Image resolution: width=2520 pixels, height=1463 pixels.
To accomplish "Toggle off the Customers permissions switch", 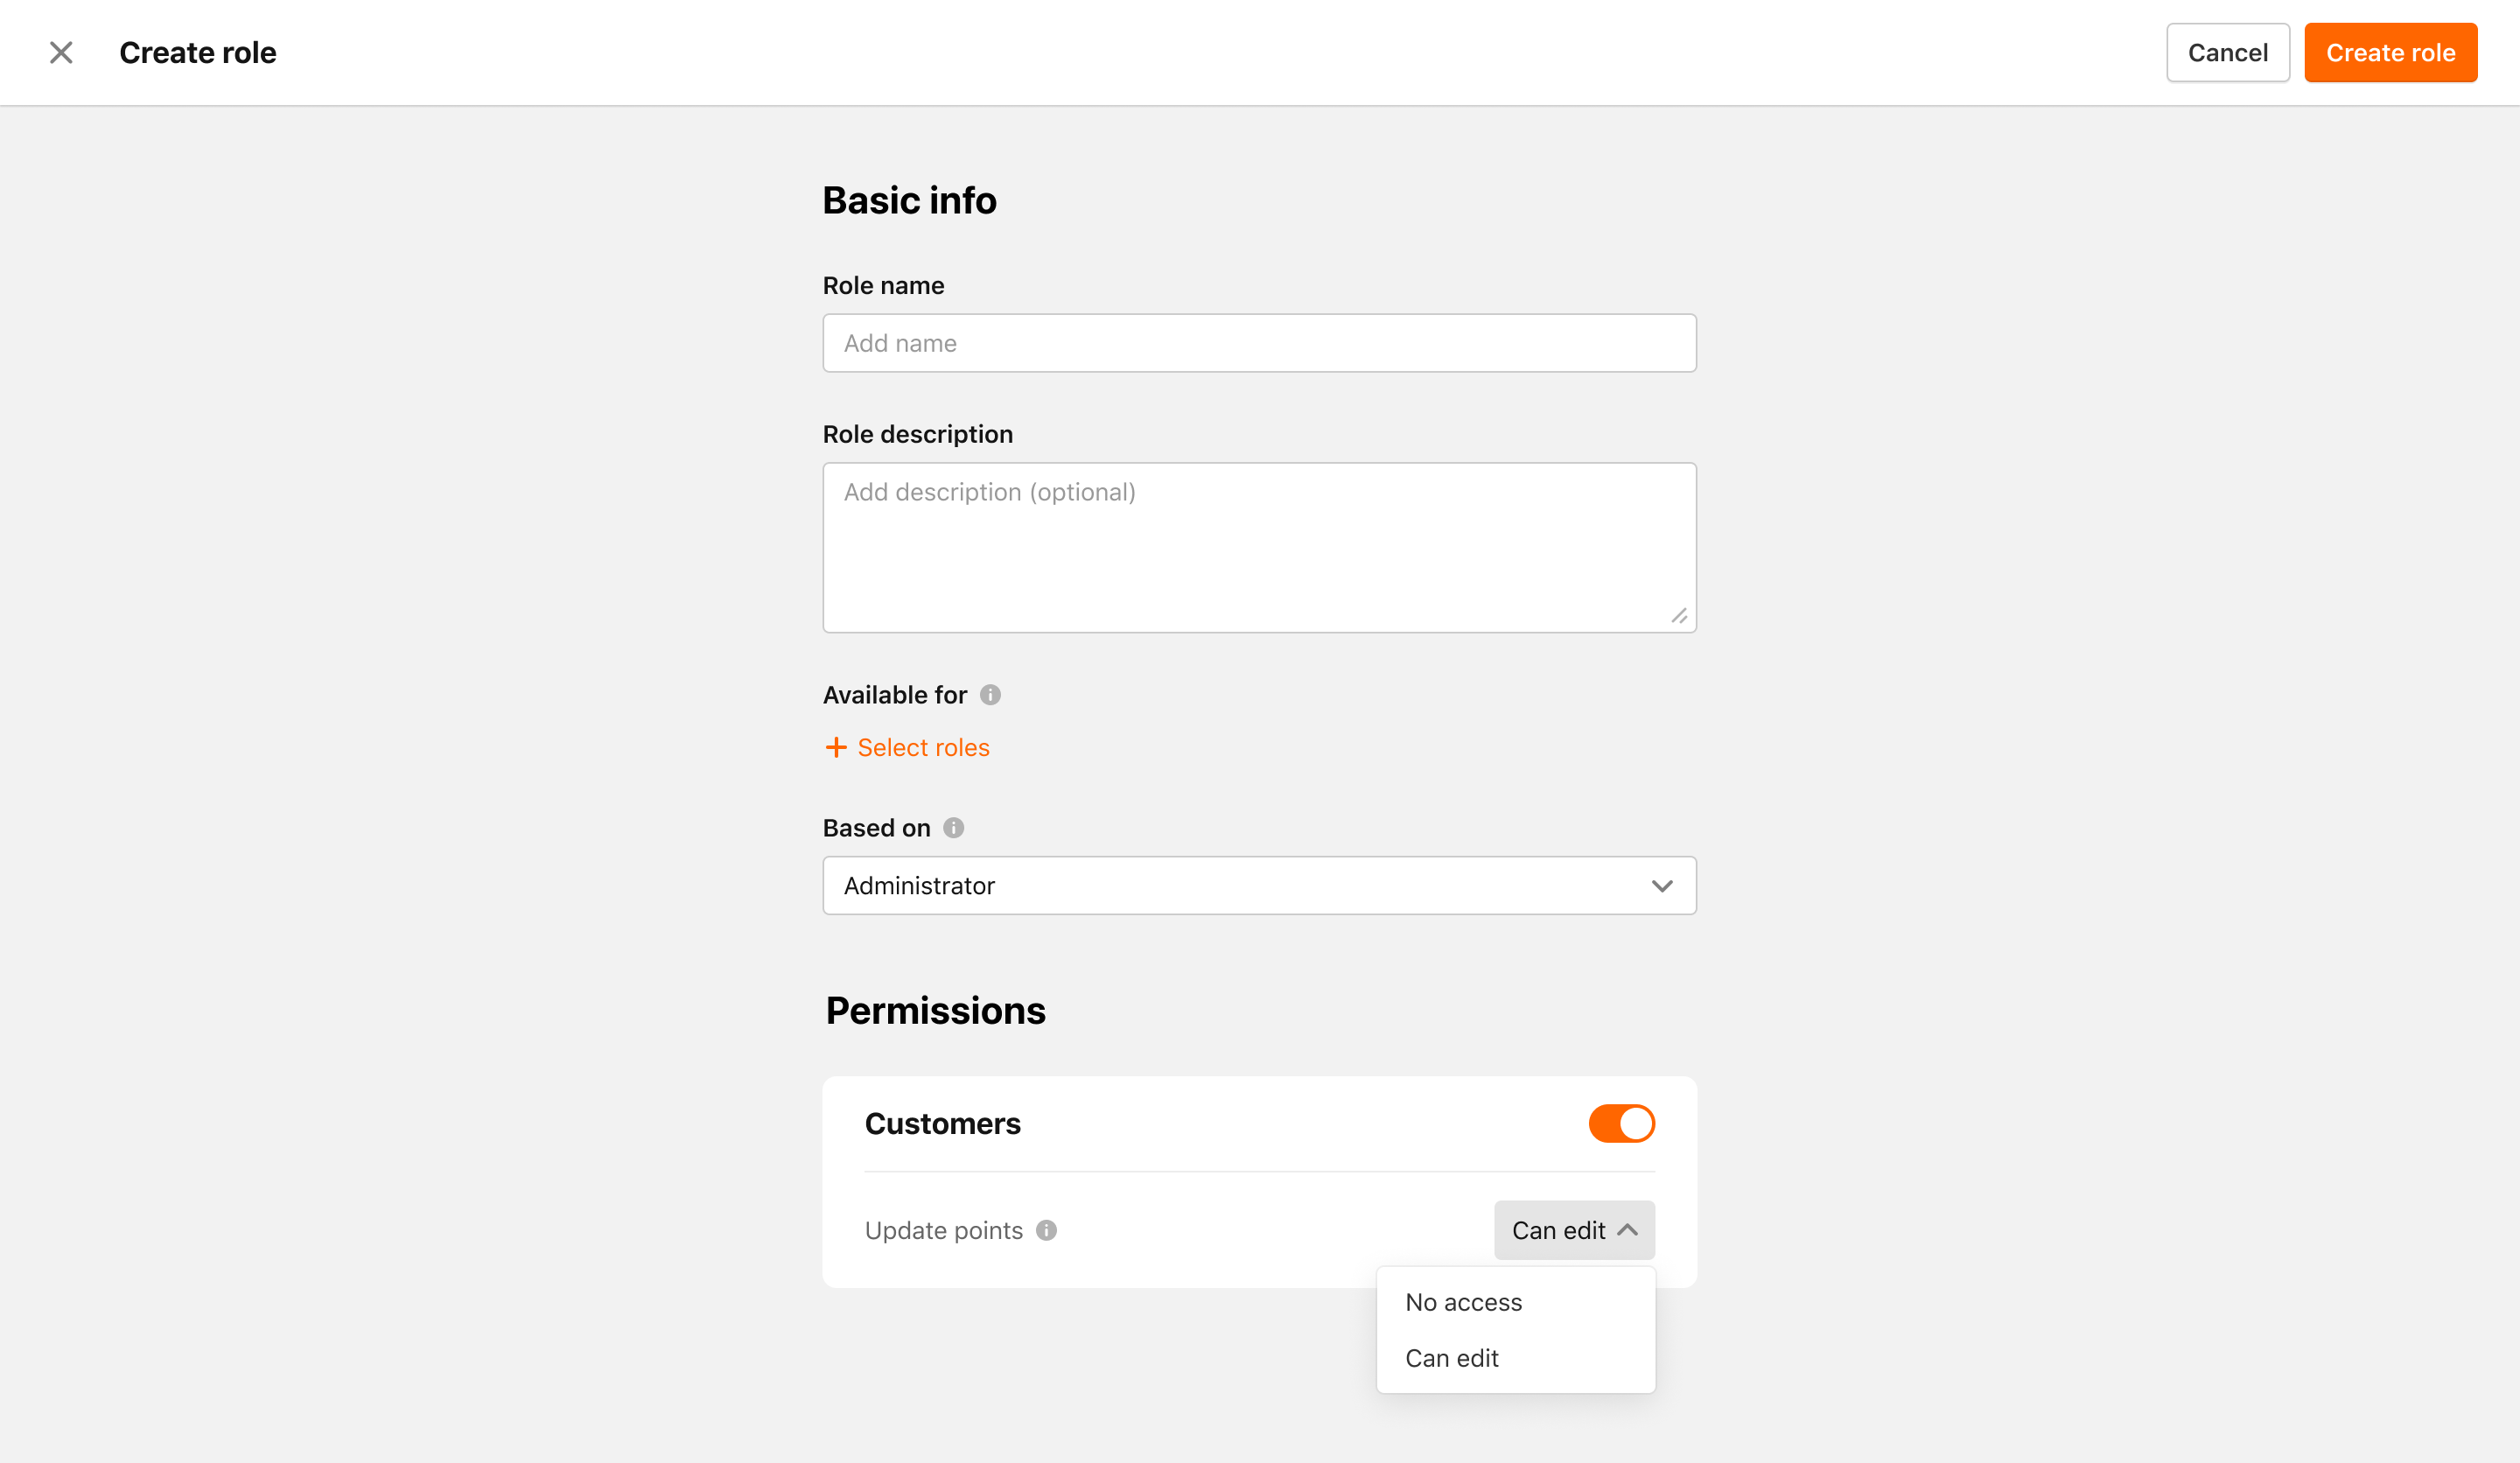I will (x=1621, y=1124).
